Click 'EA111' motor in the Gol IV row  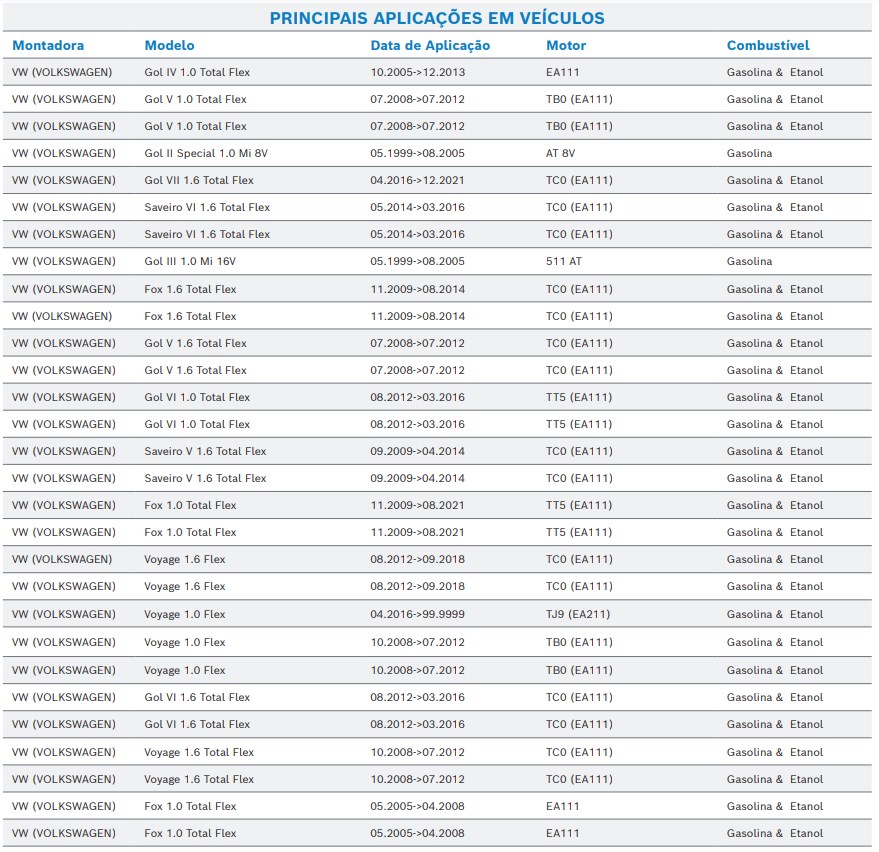click(562, 72)
